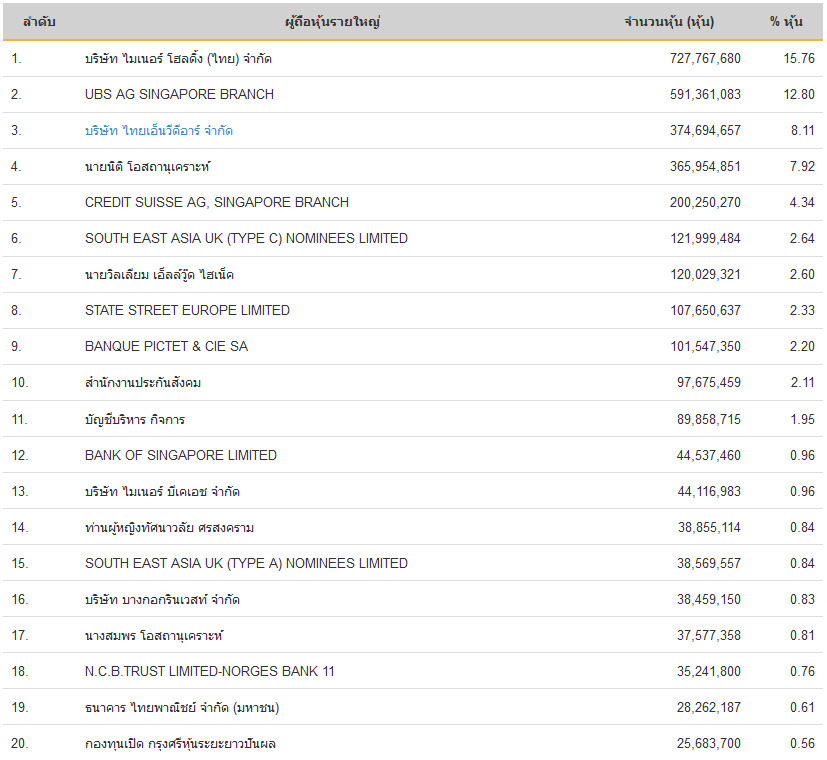Screen dimensions: 827x760
Task: Click percentage value 15.76
Action: [799, 59]
